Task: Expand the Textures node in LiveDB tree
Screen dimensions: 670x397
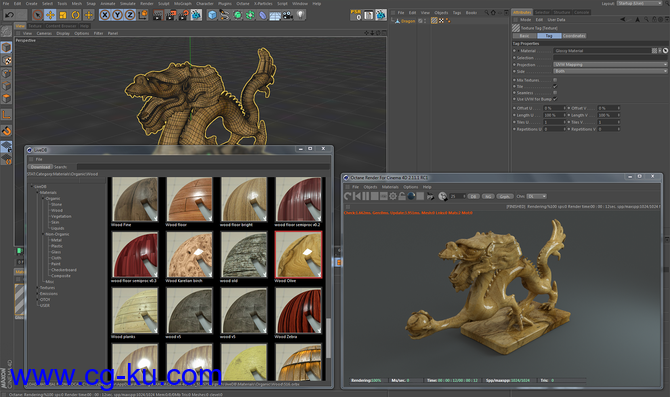Action: pos(37,288)
